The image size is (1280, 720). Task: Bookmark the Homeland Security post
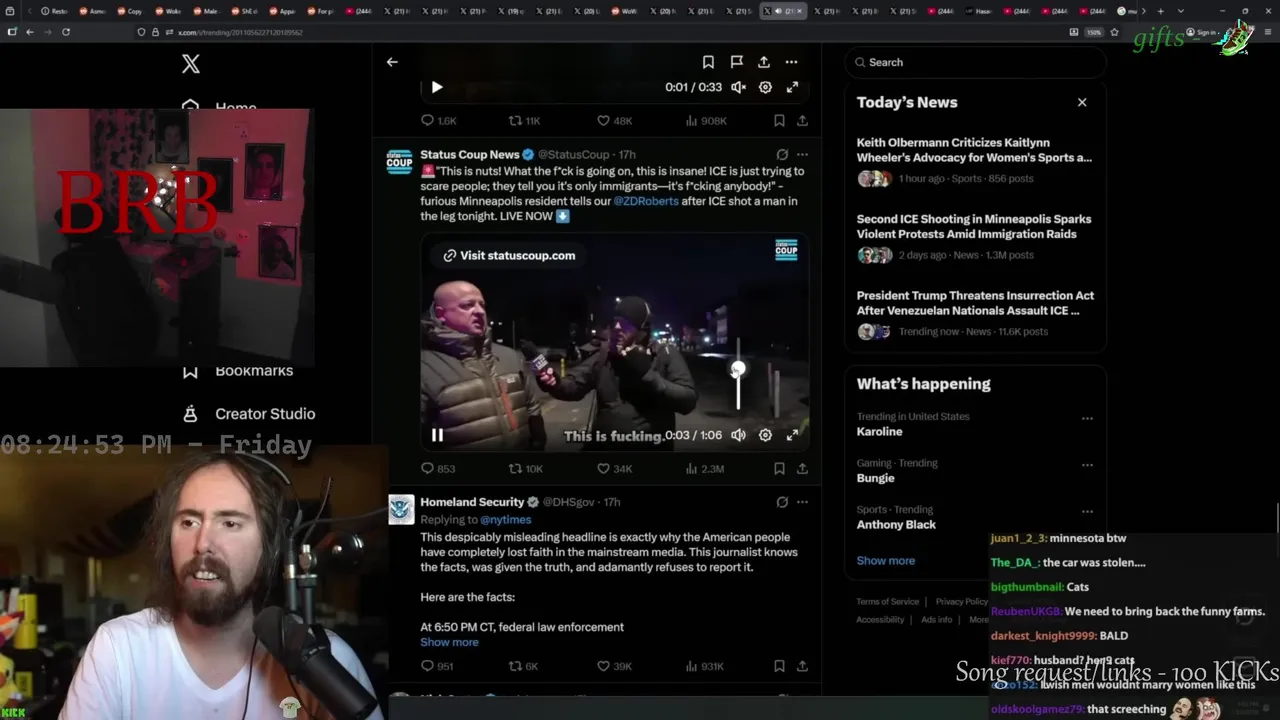click(x=779, y=666)
